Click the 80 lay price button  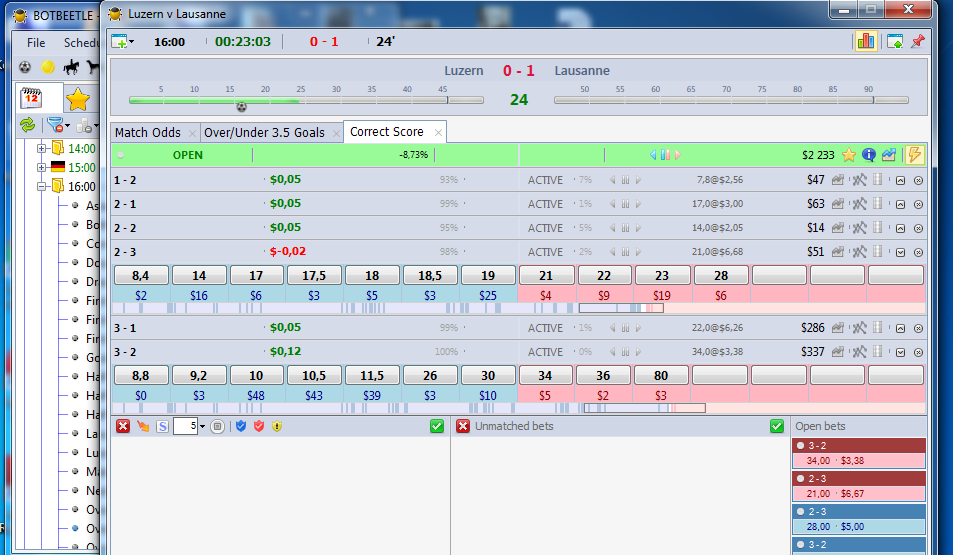pyautogui.click(x=661, y=375)
